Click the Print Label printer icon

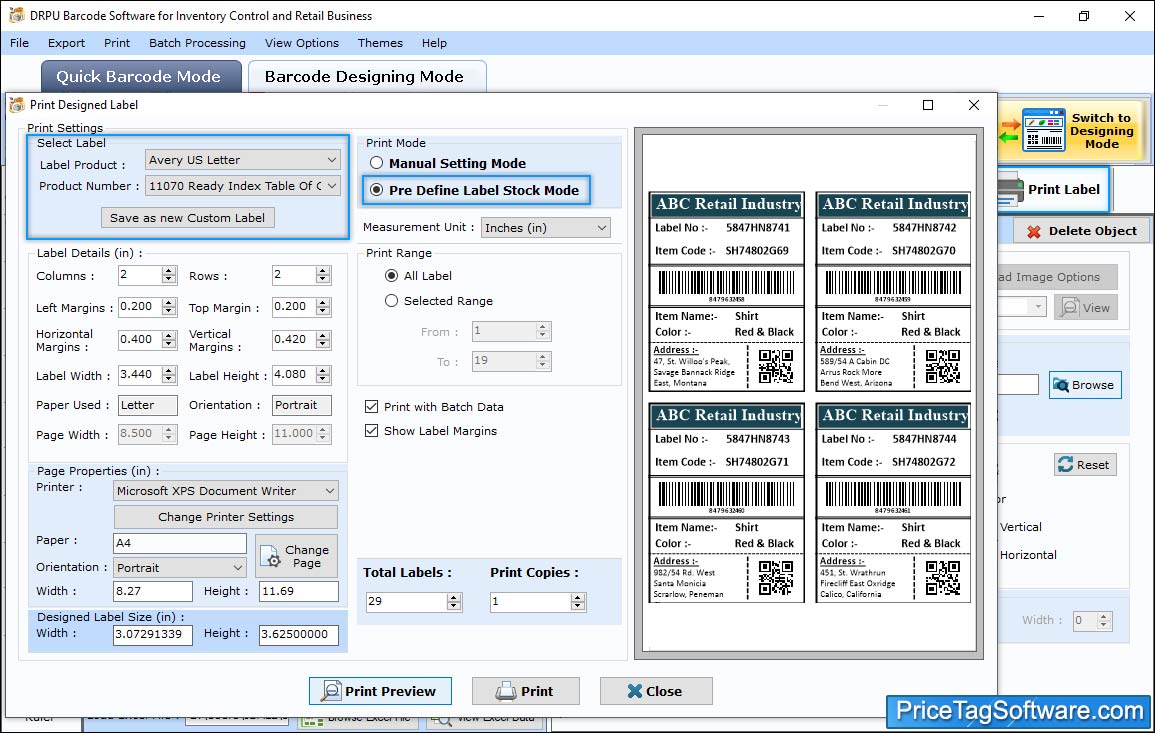(1010, 190)
